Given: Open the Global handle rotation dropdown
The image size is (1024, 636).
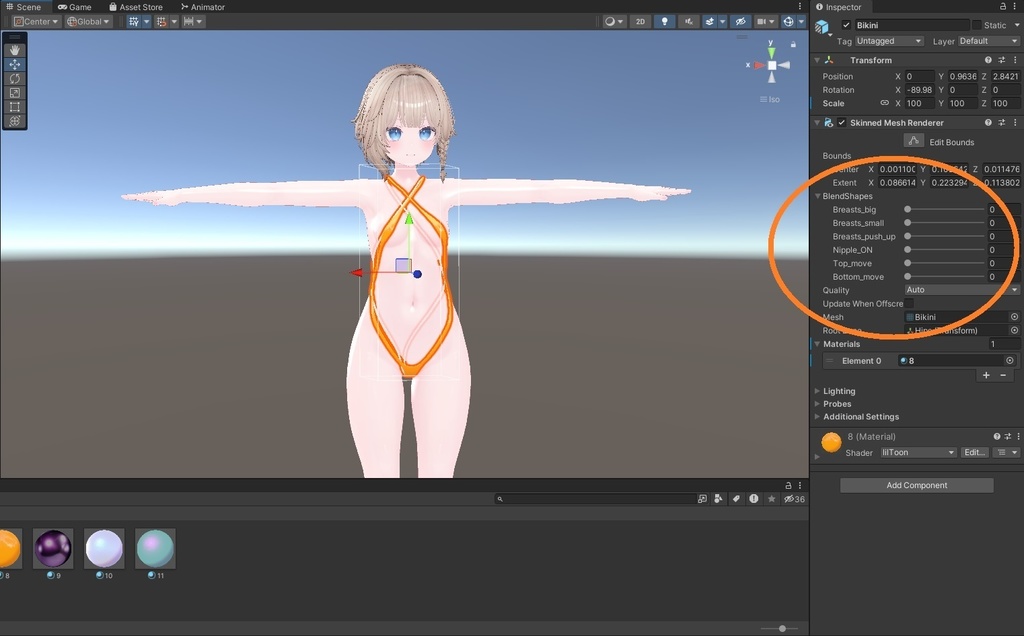Looking at the screenshot, I should pyautogui.click(x=89, y=22).
